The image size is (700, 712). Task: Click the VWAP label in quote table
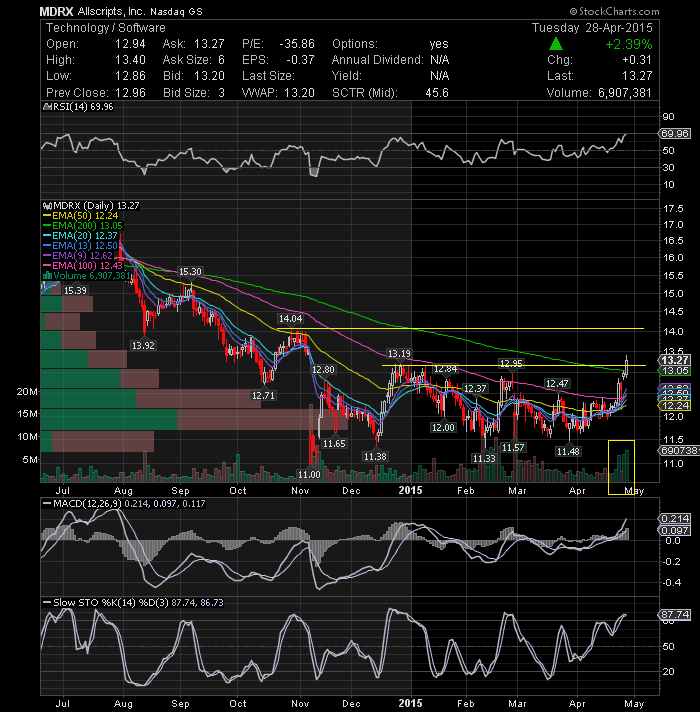tap(260, 93)
